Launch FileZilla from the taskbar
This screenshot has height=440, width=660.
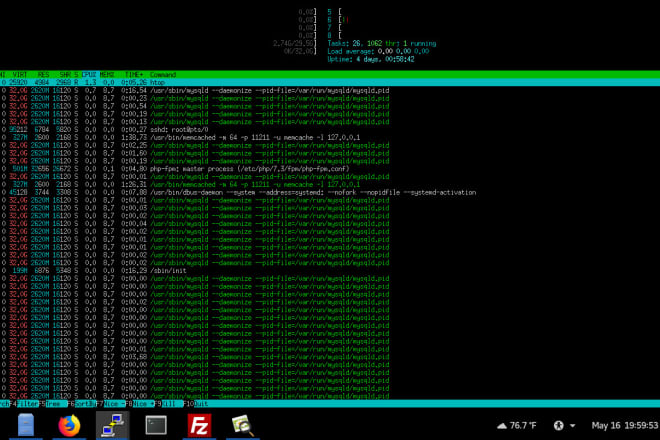[199, 425]
